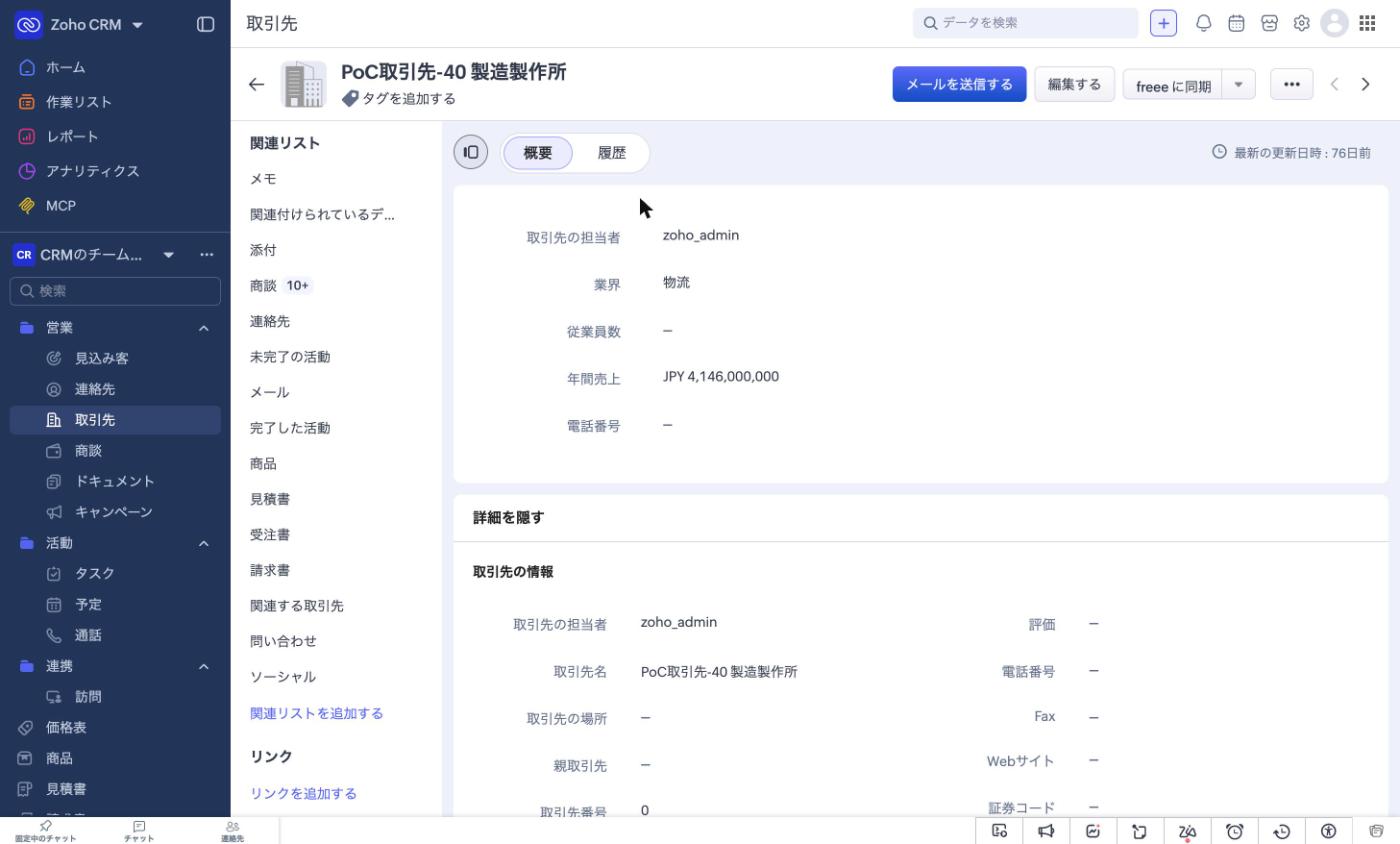Click the 関連リストを追加する link
Screen dimensions: 1400x844
coord(316,714)
